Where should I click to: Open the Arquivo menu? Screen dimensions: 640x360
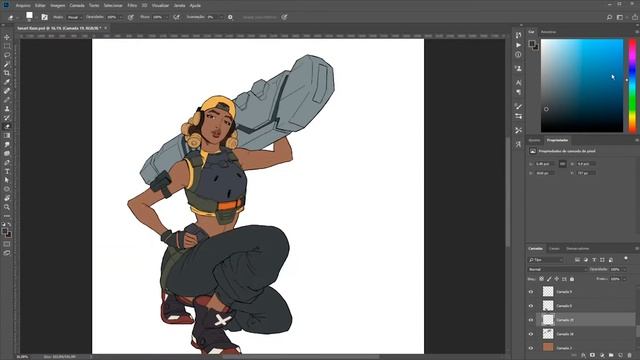(x=23, y=6)
